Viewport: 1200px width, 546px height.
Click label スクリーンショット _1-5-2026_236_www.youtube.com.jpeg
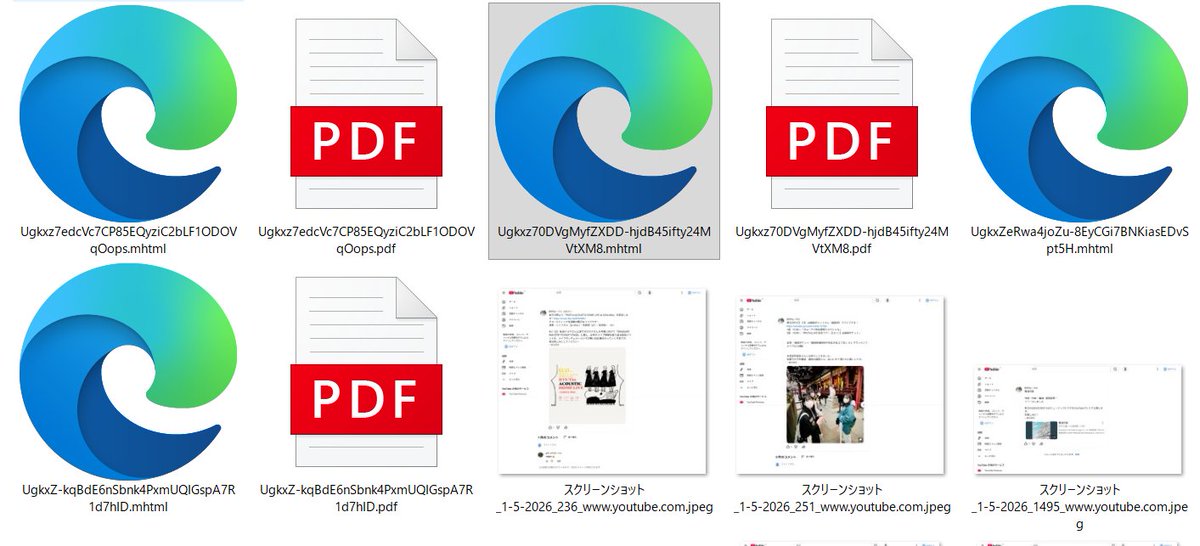[x=604, y=498]
